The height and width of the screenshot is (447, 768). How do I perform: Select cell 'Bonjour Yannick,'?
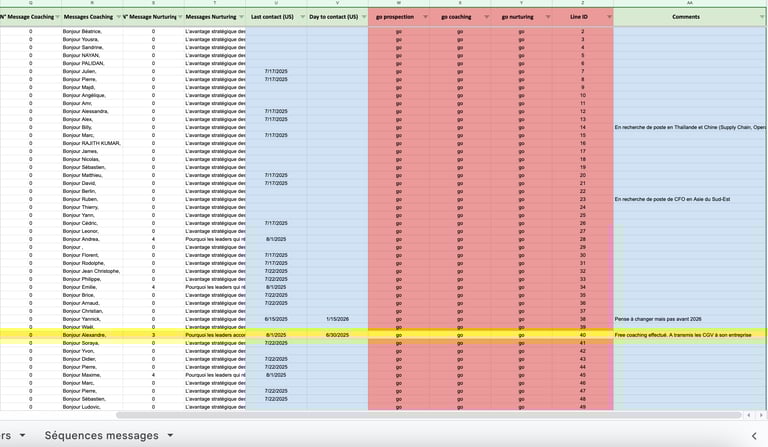click(x=92, y=319)
